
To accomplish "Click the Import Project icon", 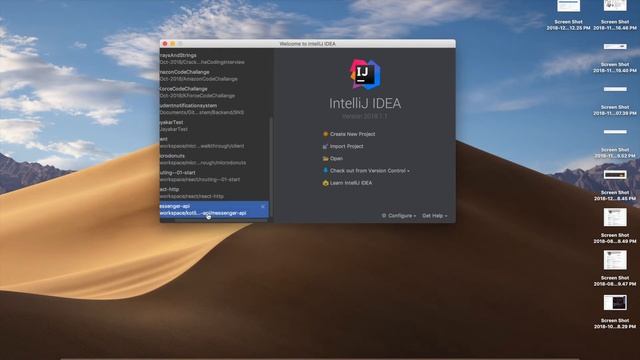I will click(x=325, y=146).
